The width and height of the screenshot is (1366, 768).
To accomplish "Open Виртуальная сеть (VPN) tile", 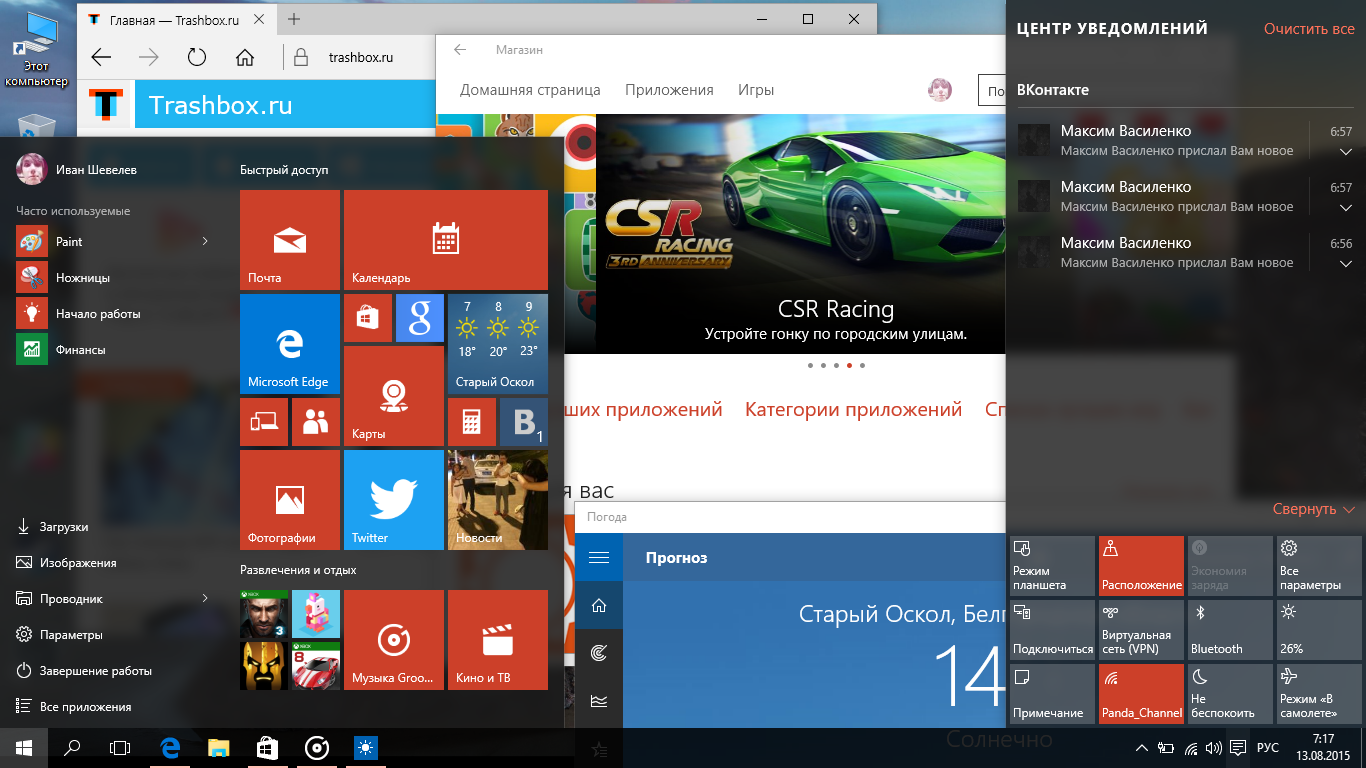I will 1142,629.
